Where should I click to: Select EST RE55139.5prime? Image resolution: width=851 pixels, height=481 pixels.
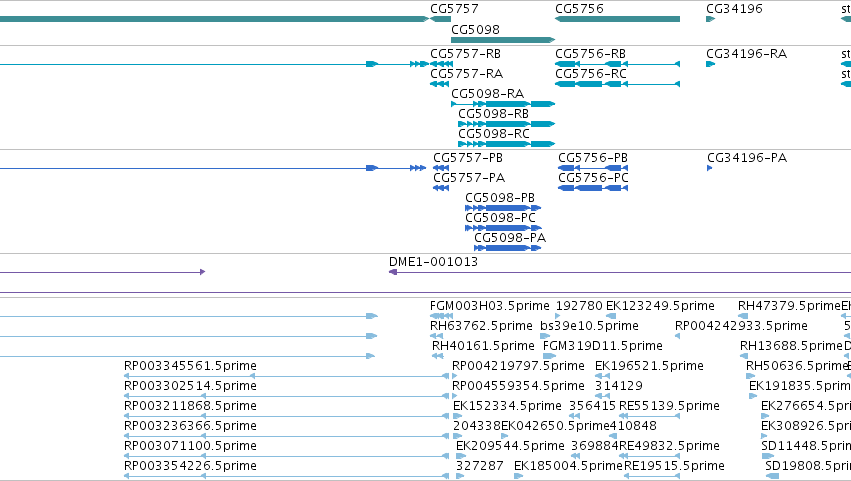[669, 407]
